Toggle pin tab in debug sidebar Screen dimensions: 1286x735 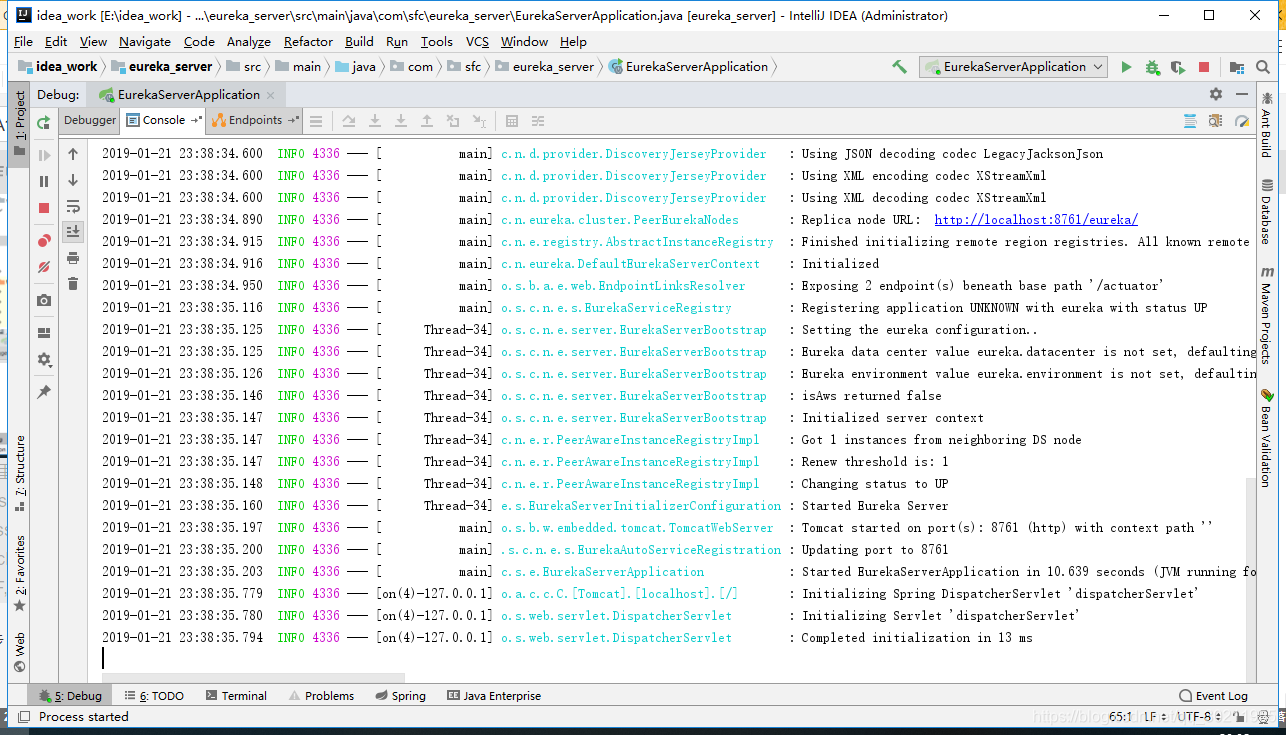(44, 392)
